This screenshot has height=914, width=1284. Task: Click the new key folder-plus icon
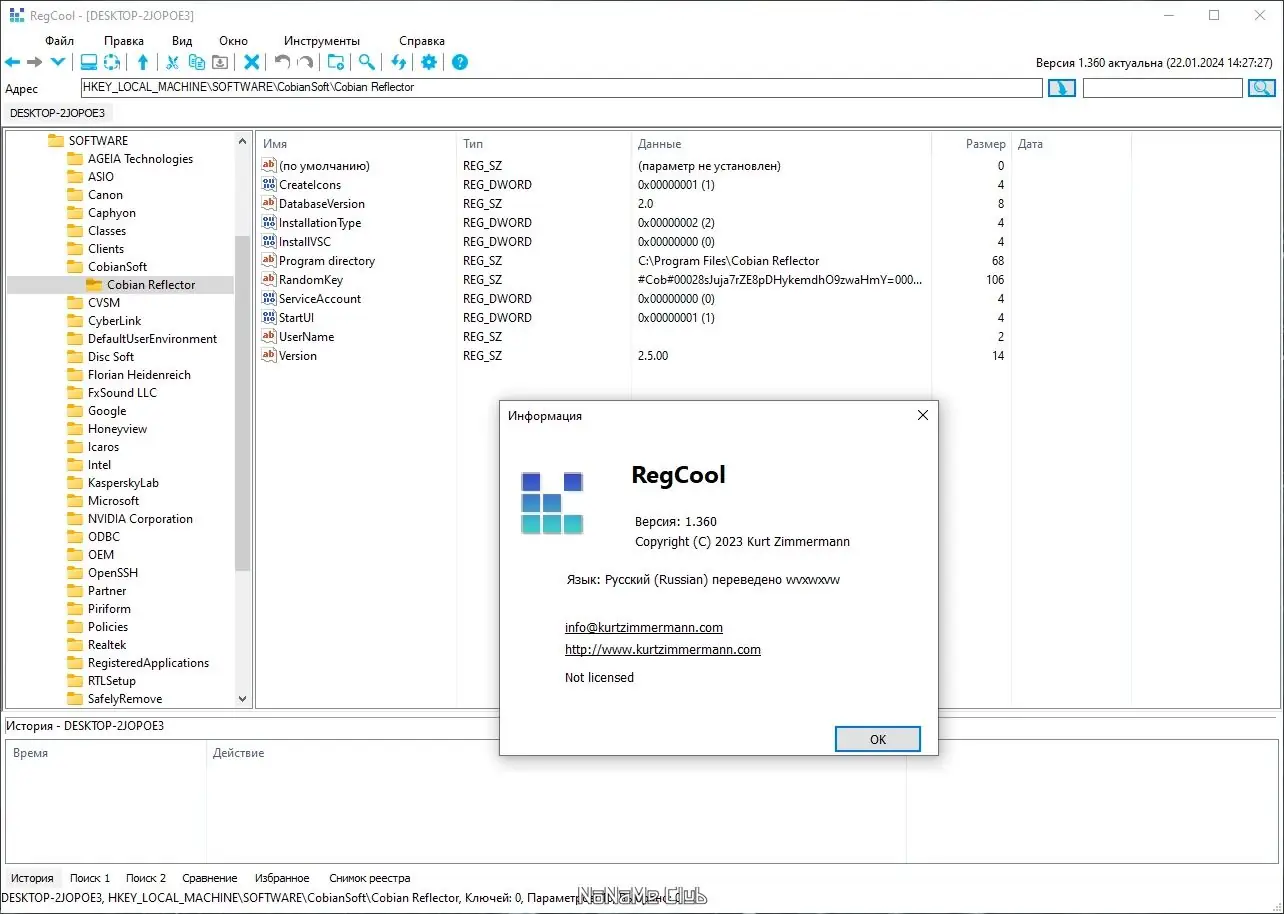[x=336, y=62]
